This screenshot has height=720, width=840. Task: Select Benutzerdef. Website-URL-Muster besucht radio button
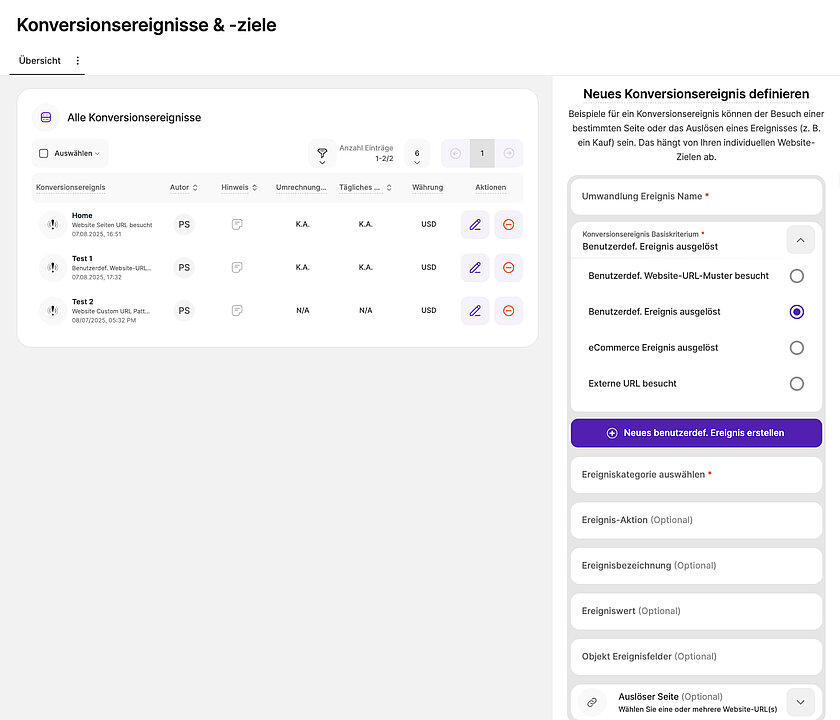(x=797, y=275)
